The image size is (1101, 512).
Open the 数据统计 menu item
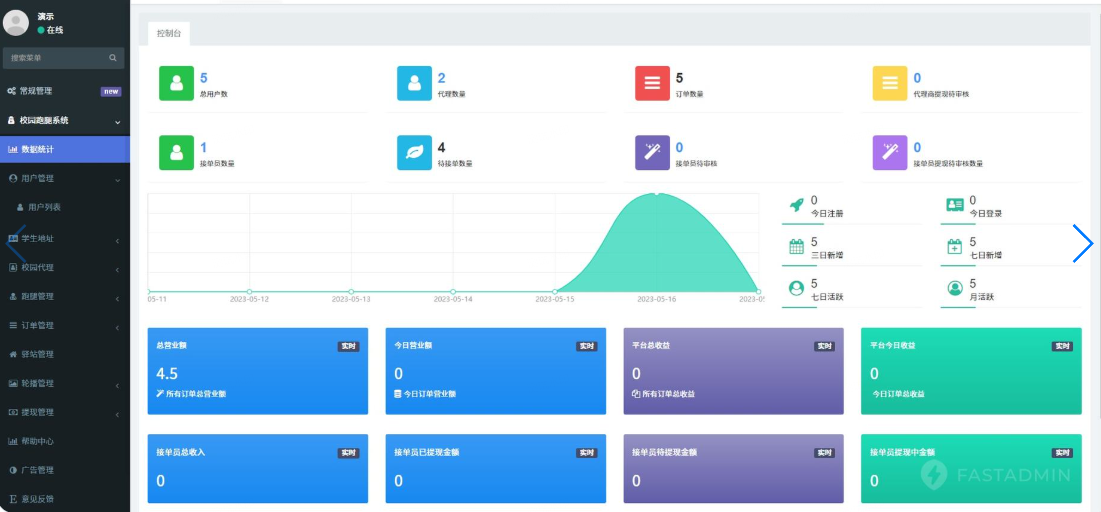38,150
